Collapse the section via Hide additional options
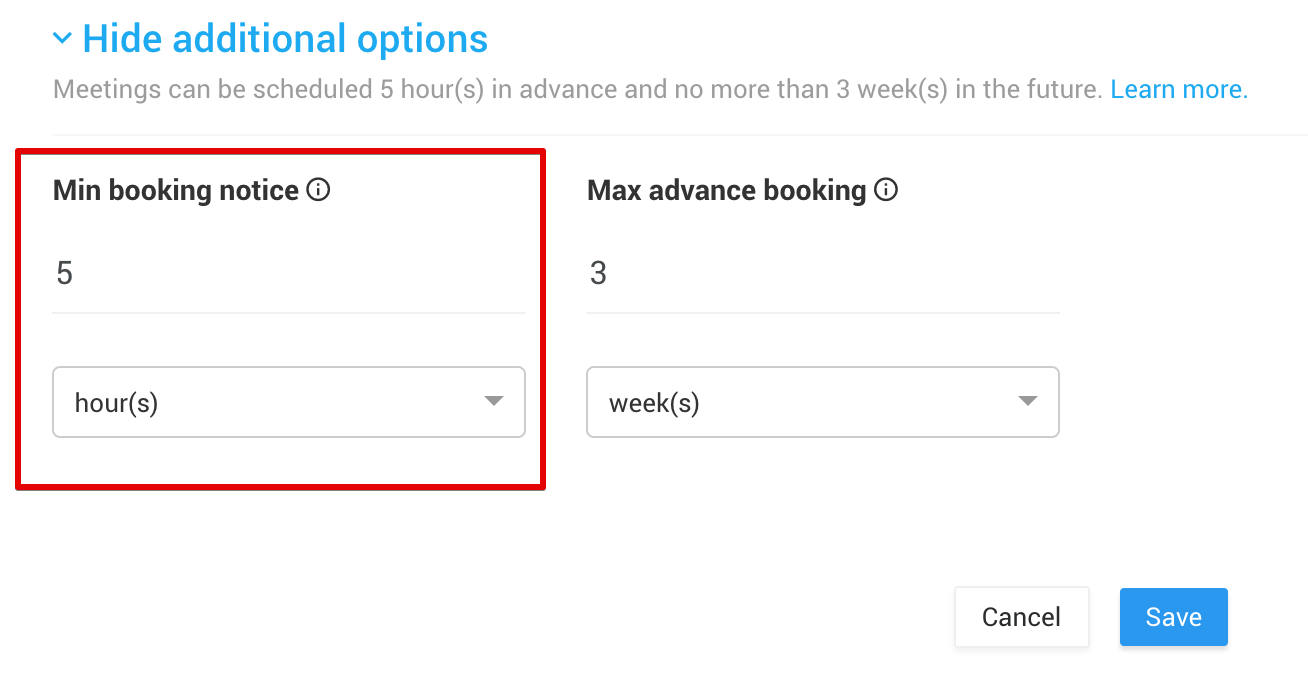 (285, 39)
